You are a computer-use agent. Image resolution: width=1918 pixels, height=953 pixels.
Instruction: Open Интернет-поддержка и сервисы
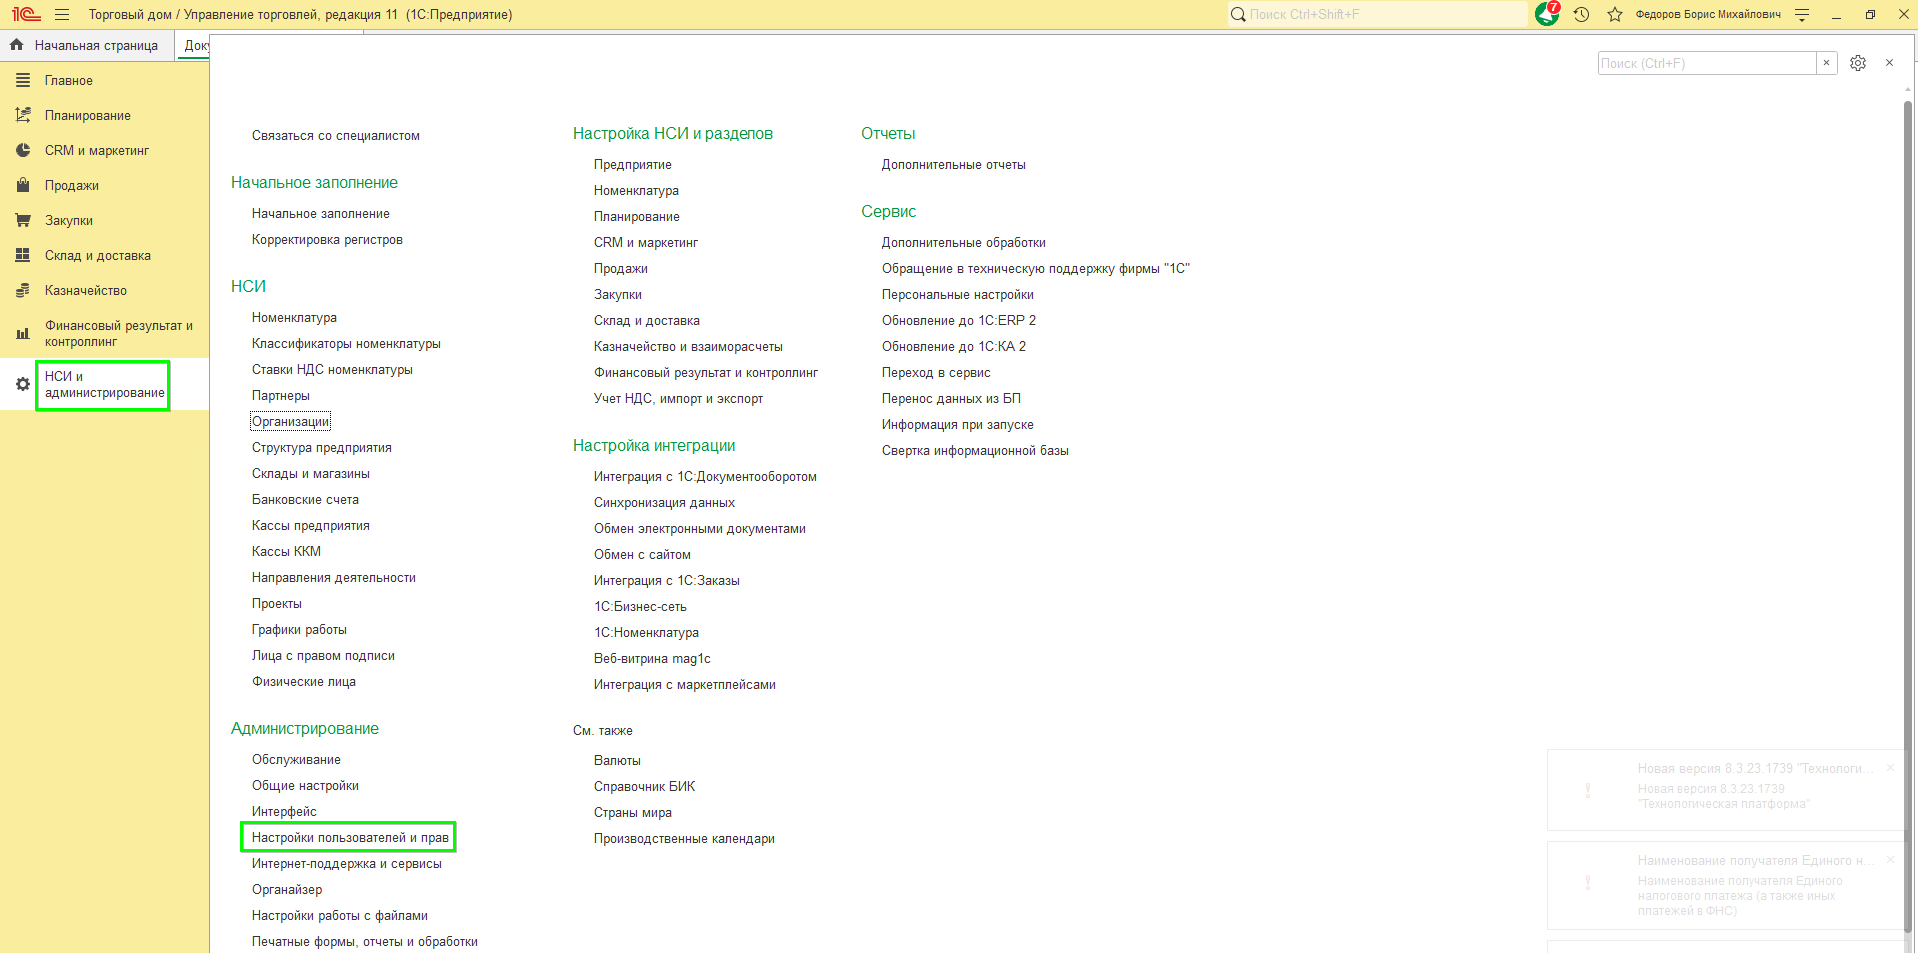[347, 864]
